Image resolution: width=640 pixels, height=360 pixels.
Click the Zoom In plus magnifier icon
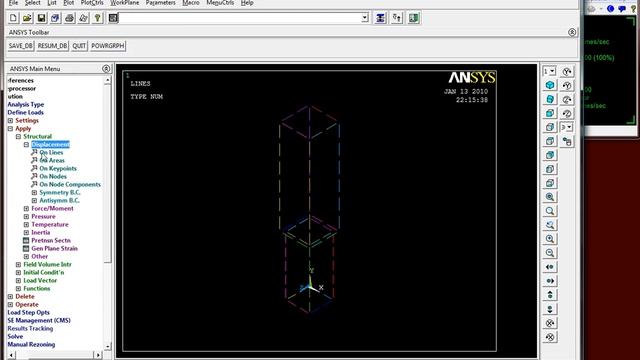tap(550, 239)
